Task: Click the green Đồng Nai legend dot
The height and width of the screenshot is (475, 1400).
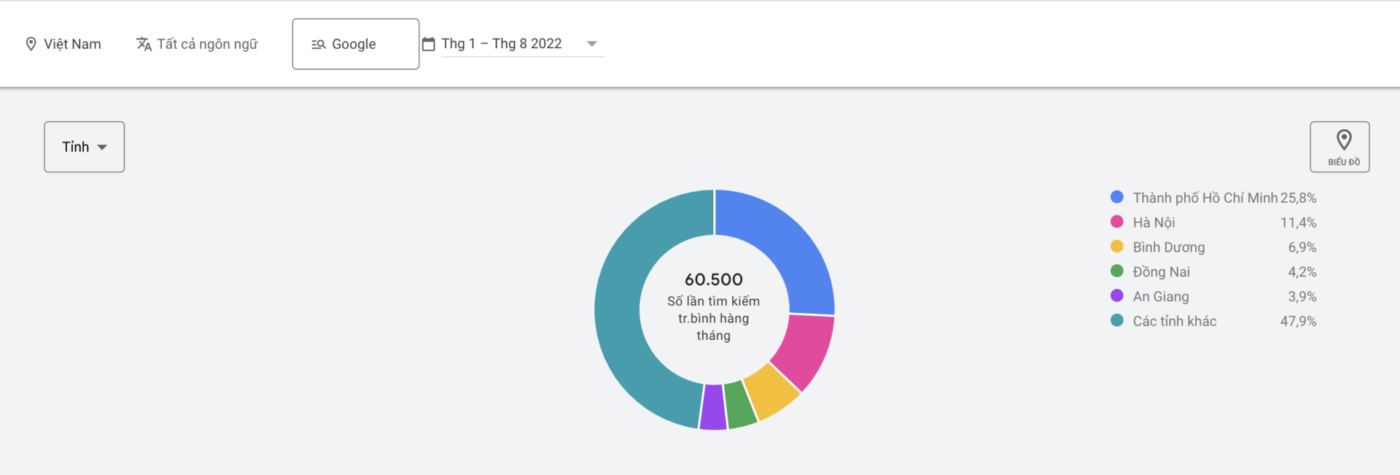Action: point(1117,271)
